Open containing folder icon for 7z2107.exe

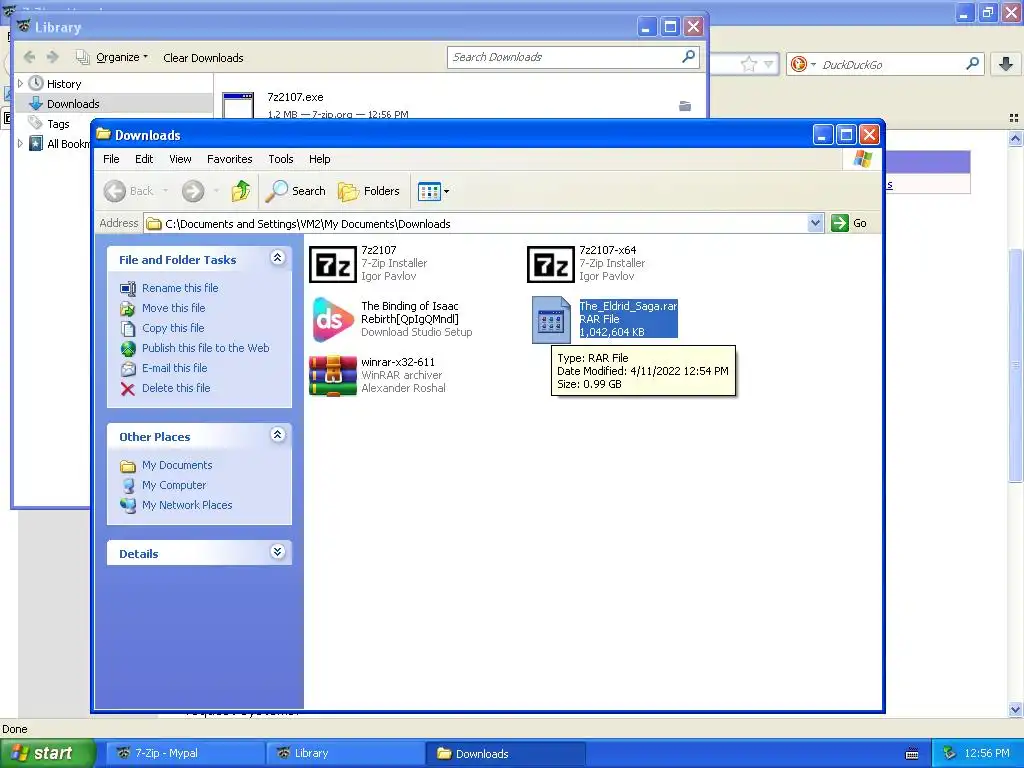(685, 106)
